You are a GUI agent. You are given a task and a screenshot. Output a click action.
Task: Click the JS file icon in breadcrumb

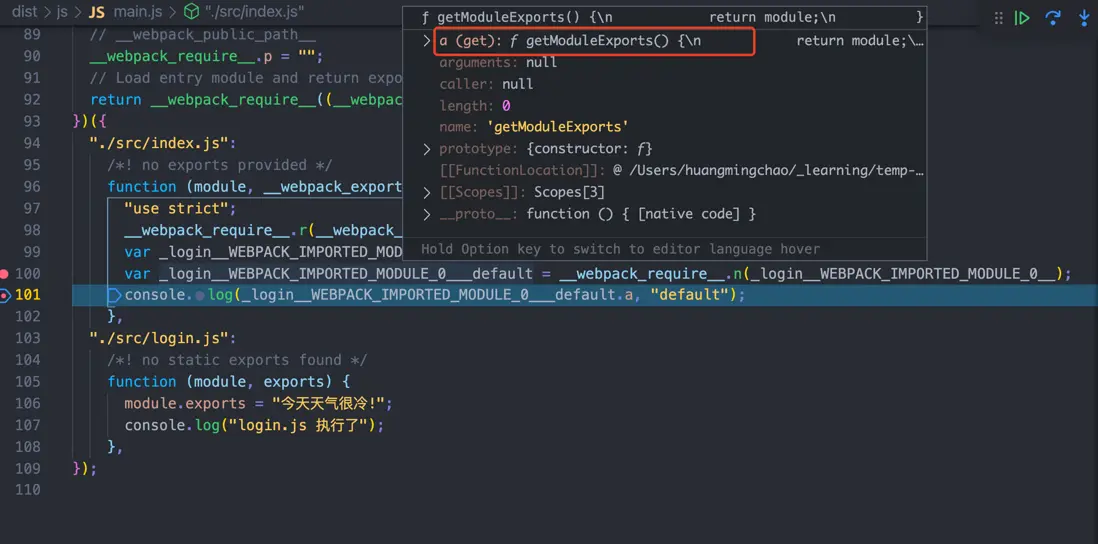[97, 12]
